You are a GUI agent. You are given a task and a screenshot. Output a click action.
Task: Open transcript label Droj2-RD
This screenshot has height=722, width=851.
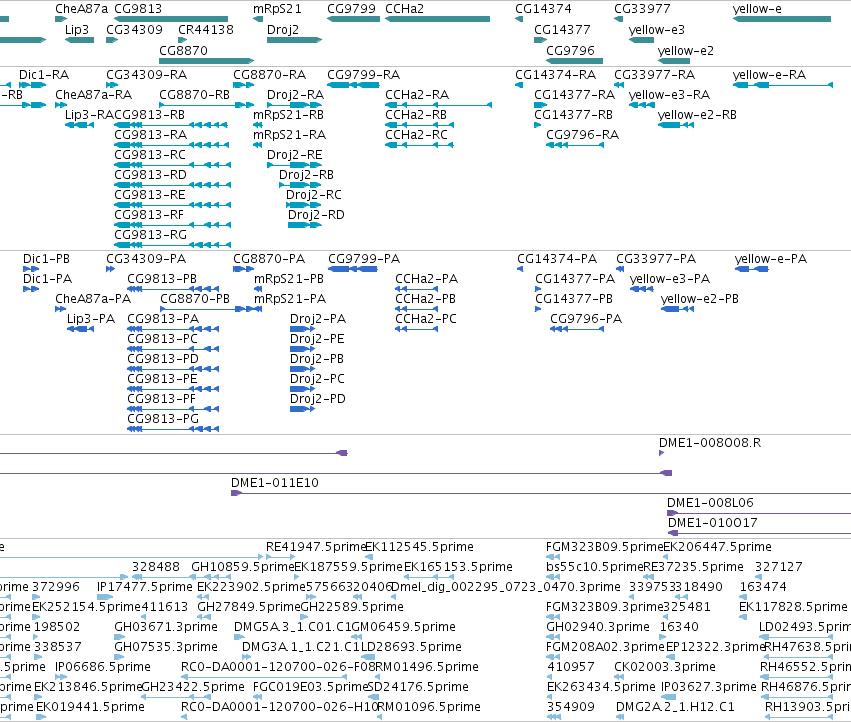click(x=316, y=214)
